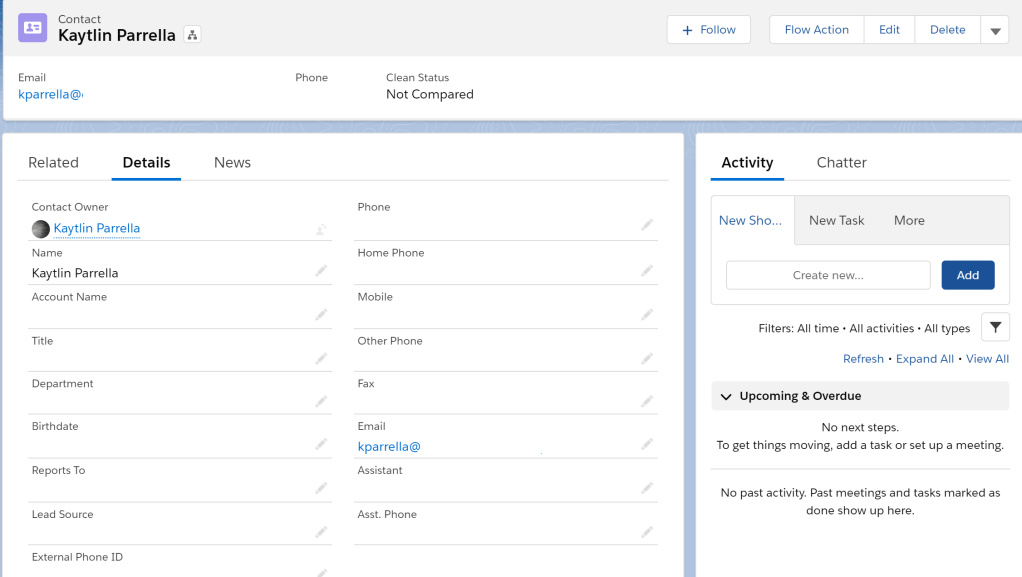The height and width of the screenshot is (577, 1022).
Task: Select the New Task tab
Action: point(836,221)
